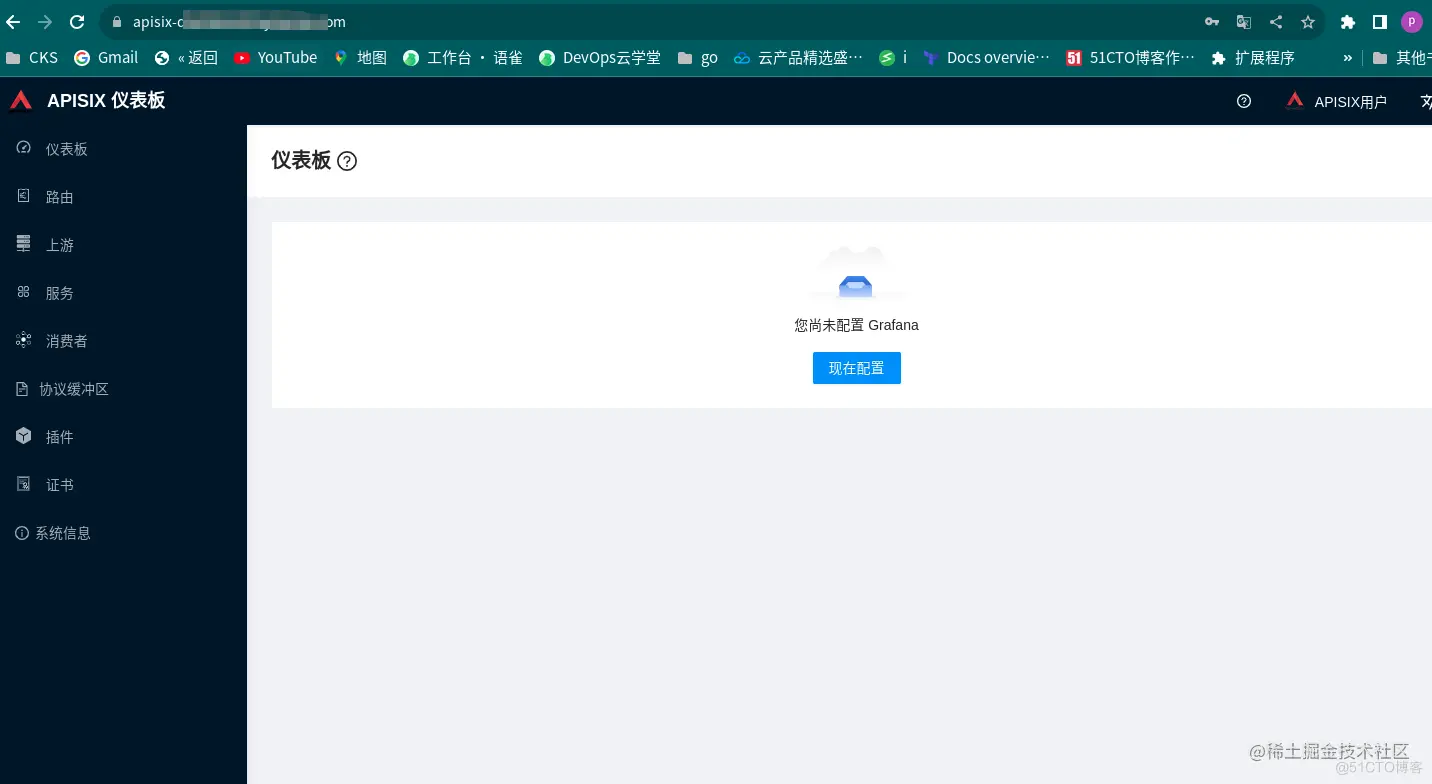Select 上游 in the sidebar
This screenshot has height=784, width=1432.
[123, 245]
